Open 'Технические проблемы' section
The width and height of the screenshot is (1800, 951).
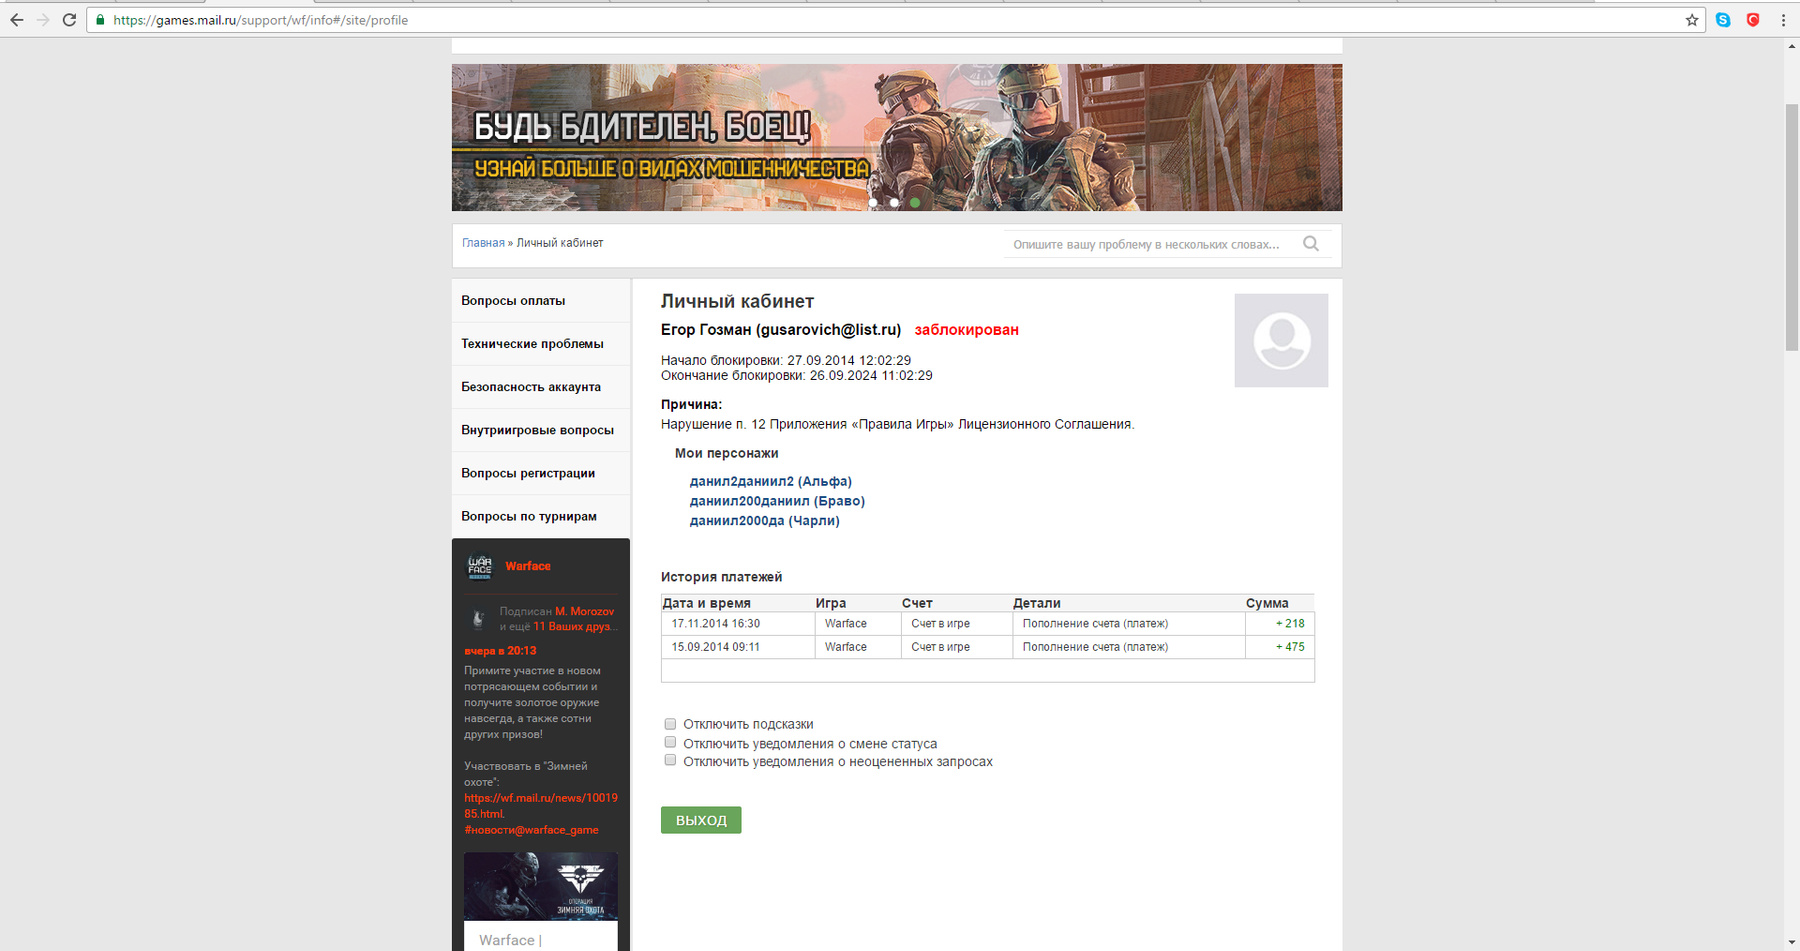point(532,344)
